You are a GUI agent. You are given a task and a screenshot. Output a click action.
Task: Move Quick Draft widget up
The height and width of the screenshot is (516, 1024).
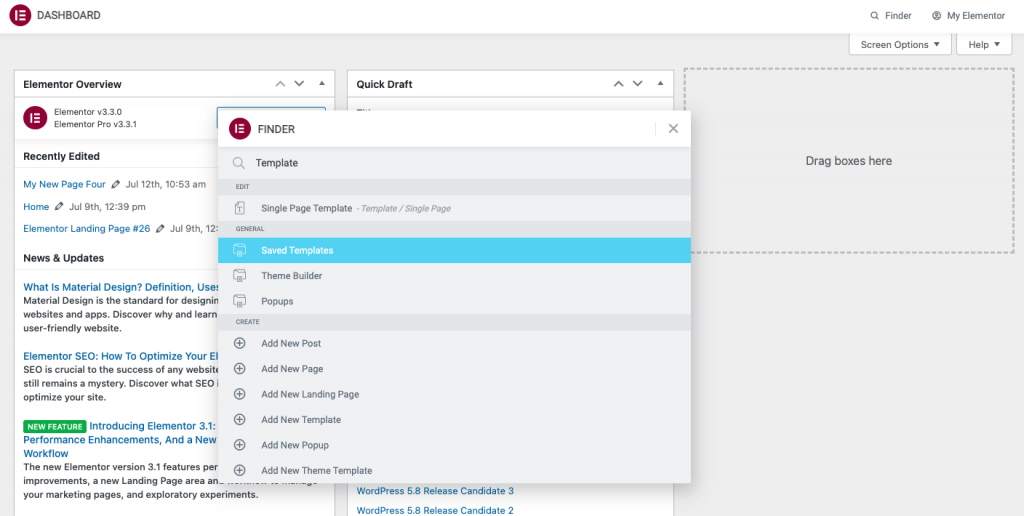tap(618, 84)
